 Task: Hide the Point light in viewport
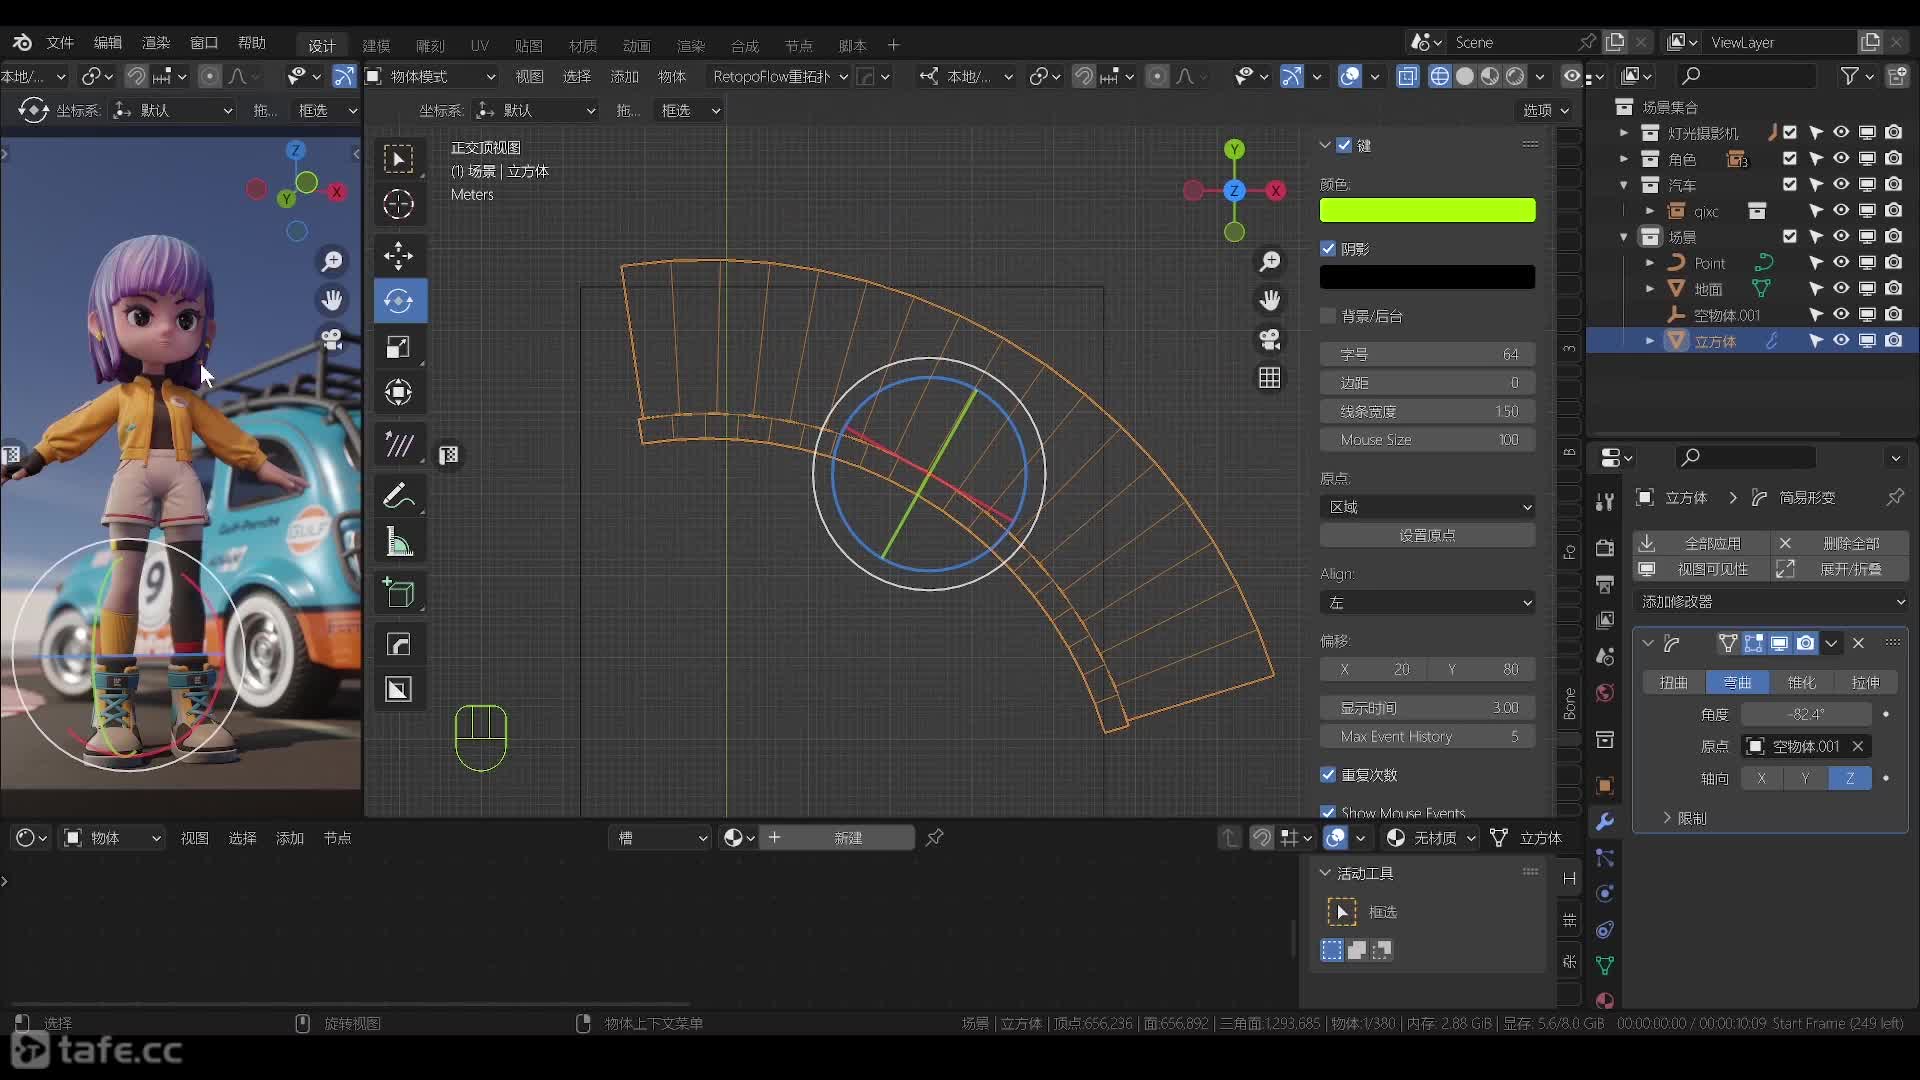[x=1841, y=263]
